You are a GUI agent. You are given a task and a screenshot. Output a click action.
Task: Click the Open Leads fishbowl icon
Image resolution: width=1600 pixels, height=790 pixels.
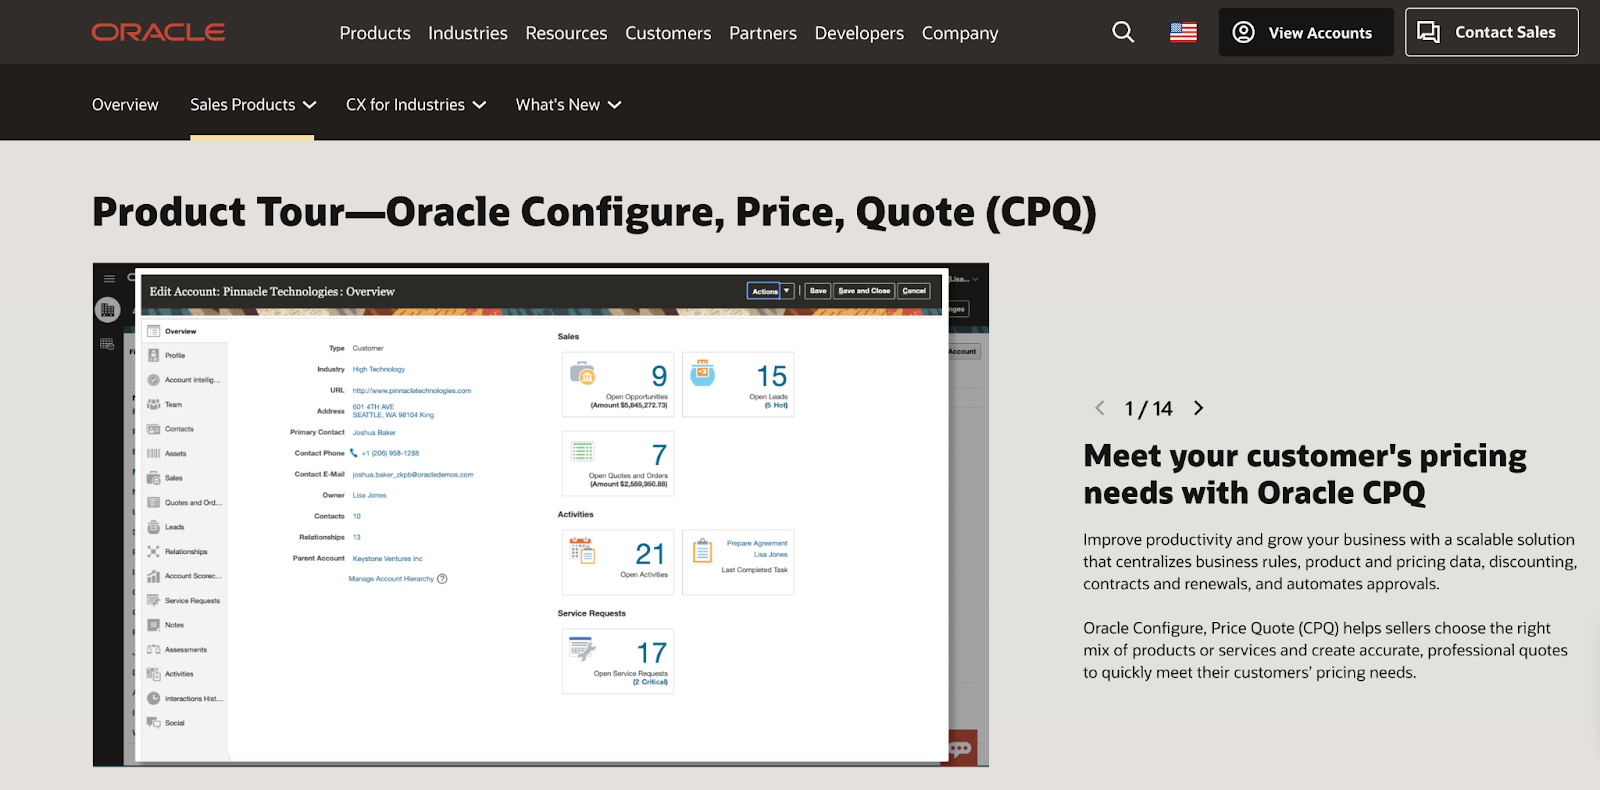pyautogui.click(x=703, y=373)
